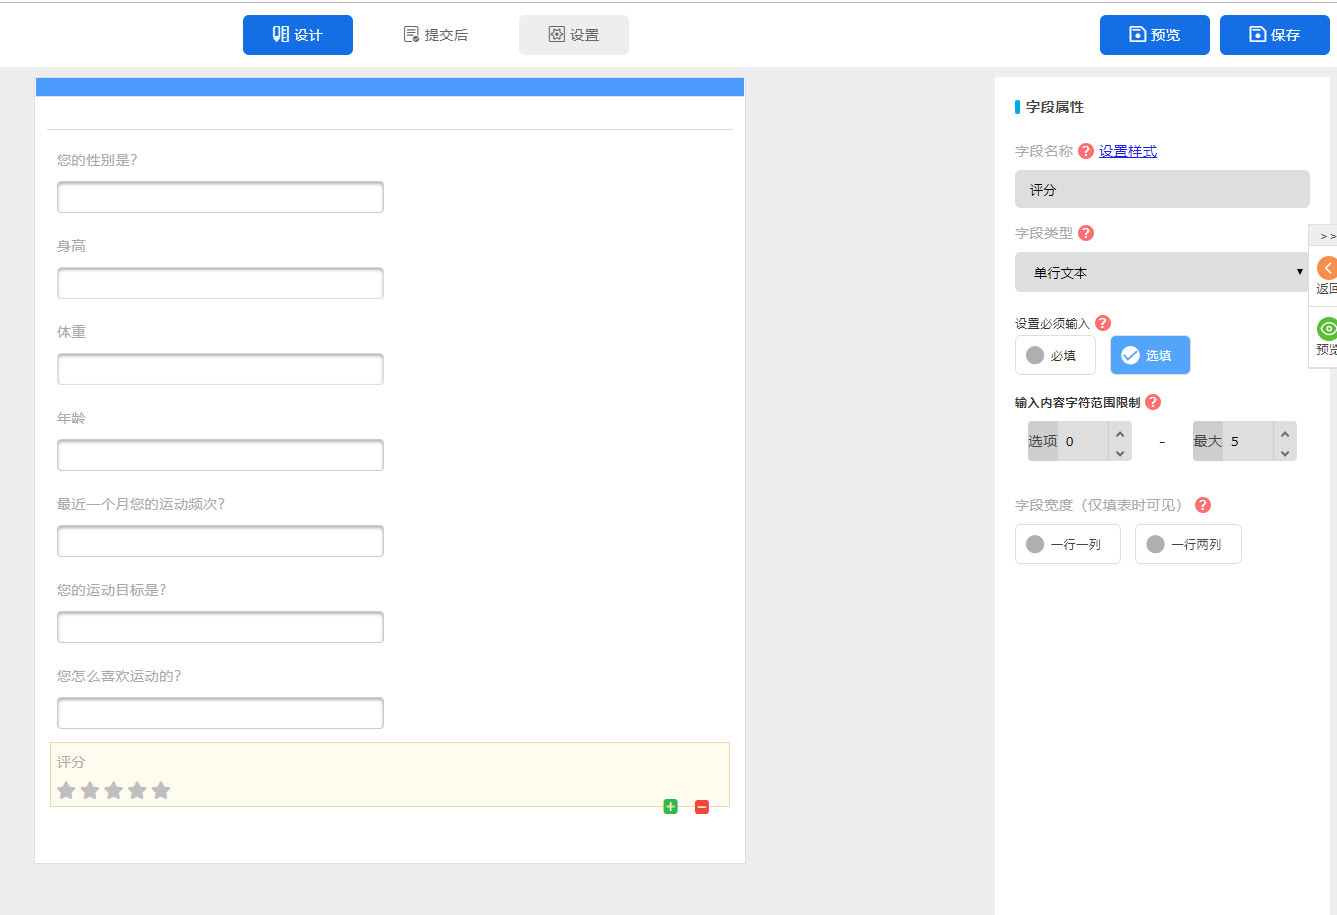Click help icon beside 设置必须输入
Screen dimensions: 1337x915
[x=1103, y=323]
